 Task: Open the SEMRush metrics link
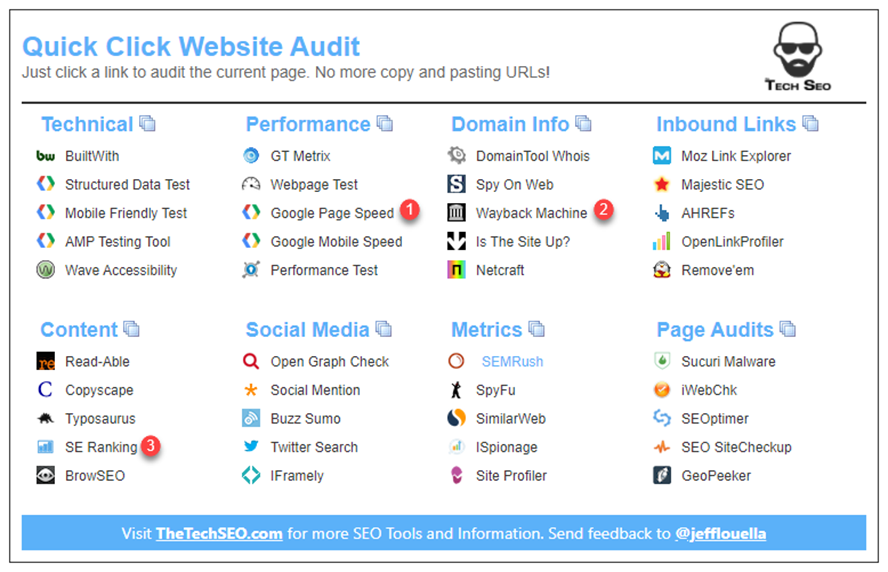pyautogui.click(x=512, y=361)
